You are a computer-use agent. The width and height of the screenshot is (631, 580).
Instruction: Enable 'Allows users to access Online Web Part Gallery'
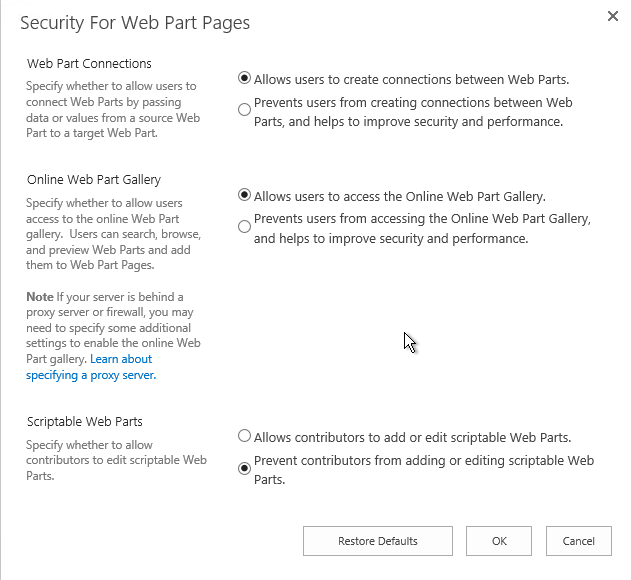pyautogui.click(x=245, y=196)
